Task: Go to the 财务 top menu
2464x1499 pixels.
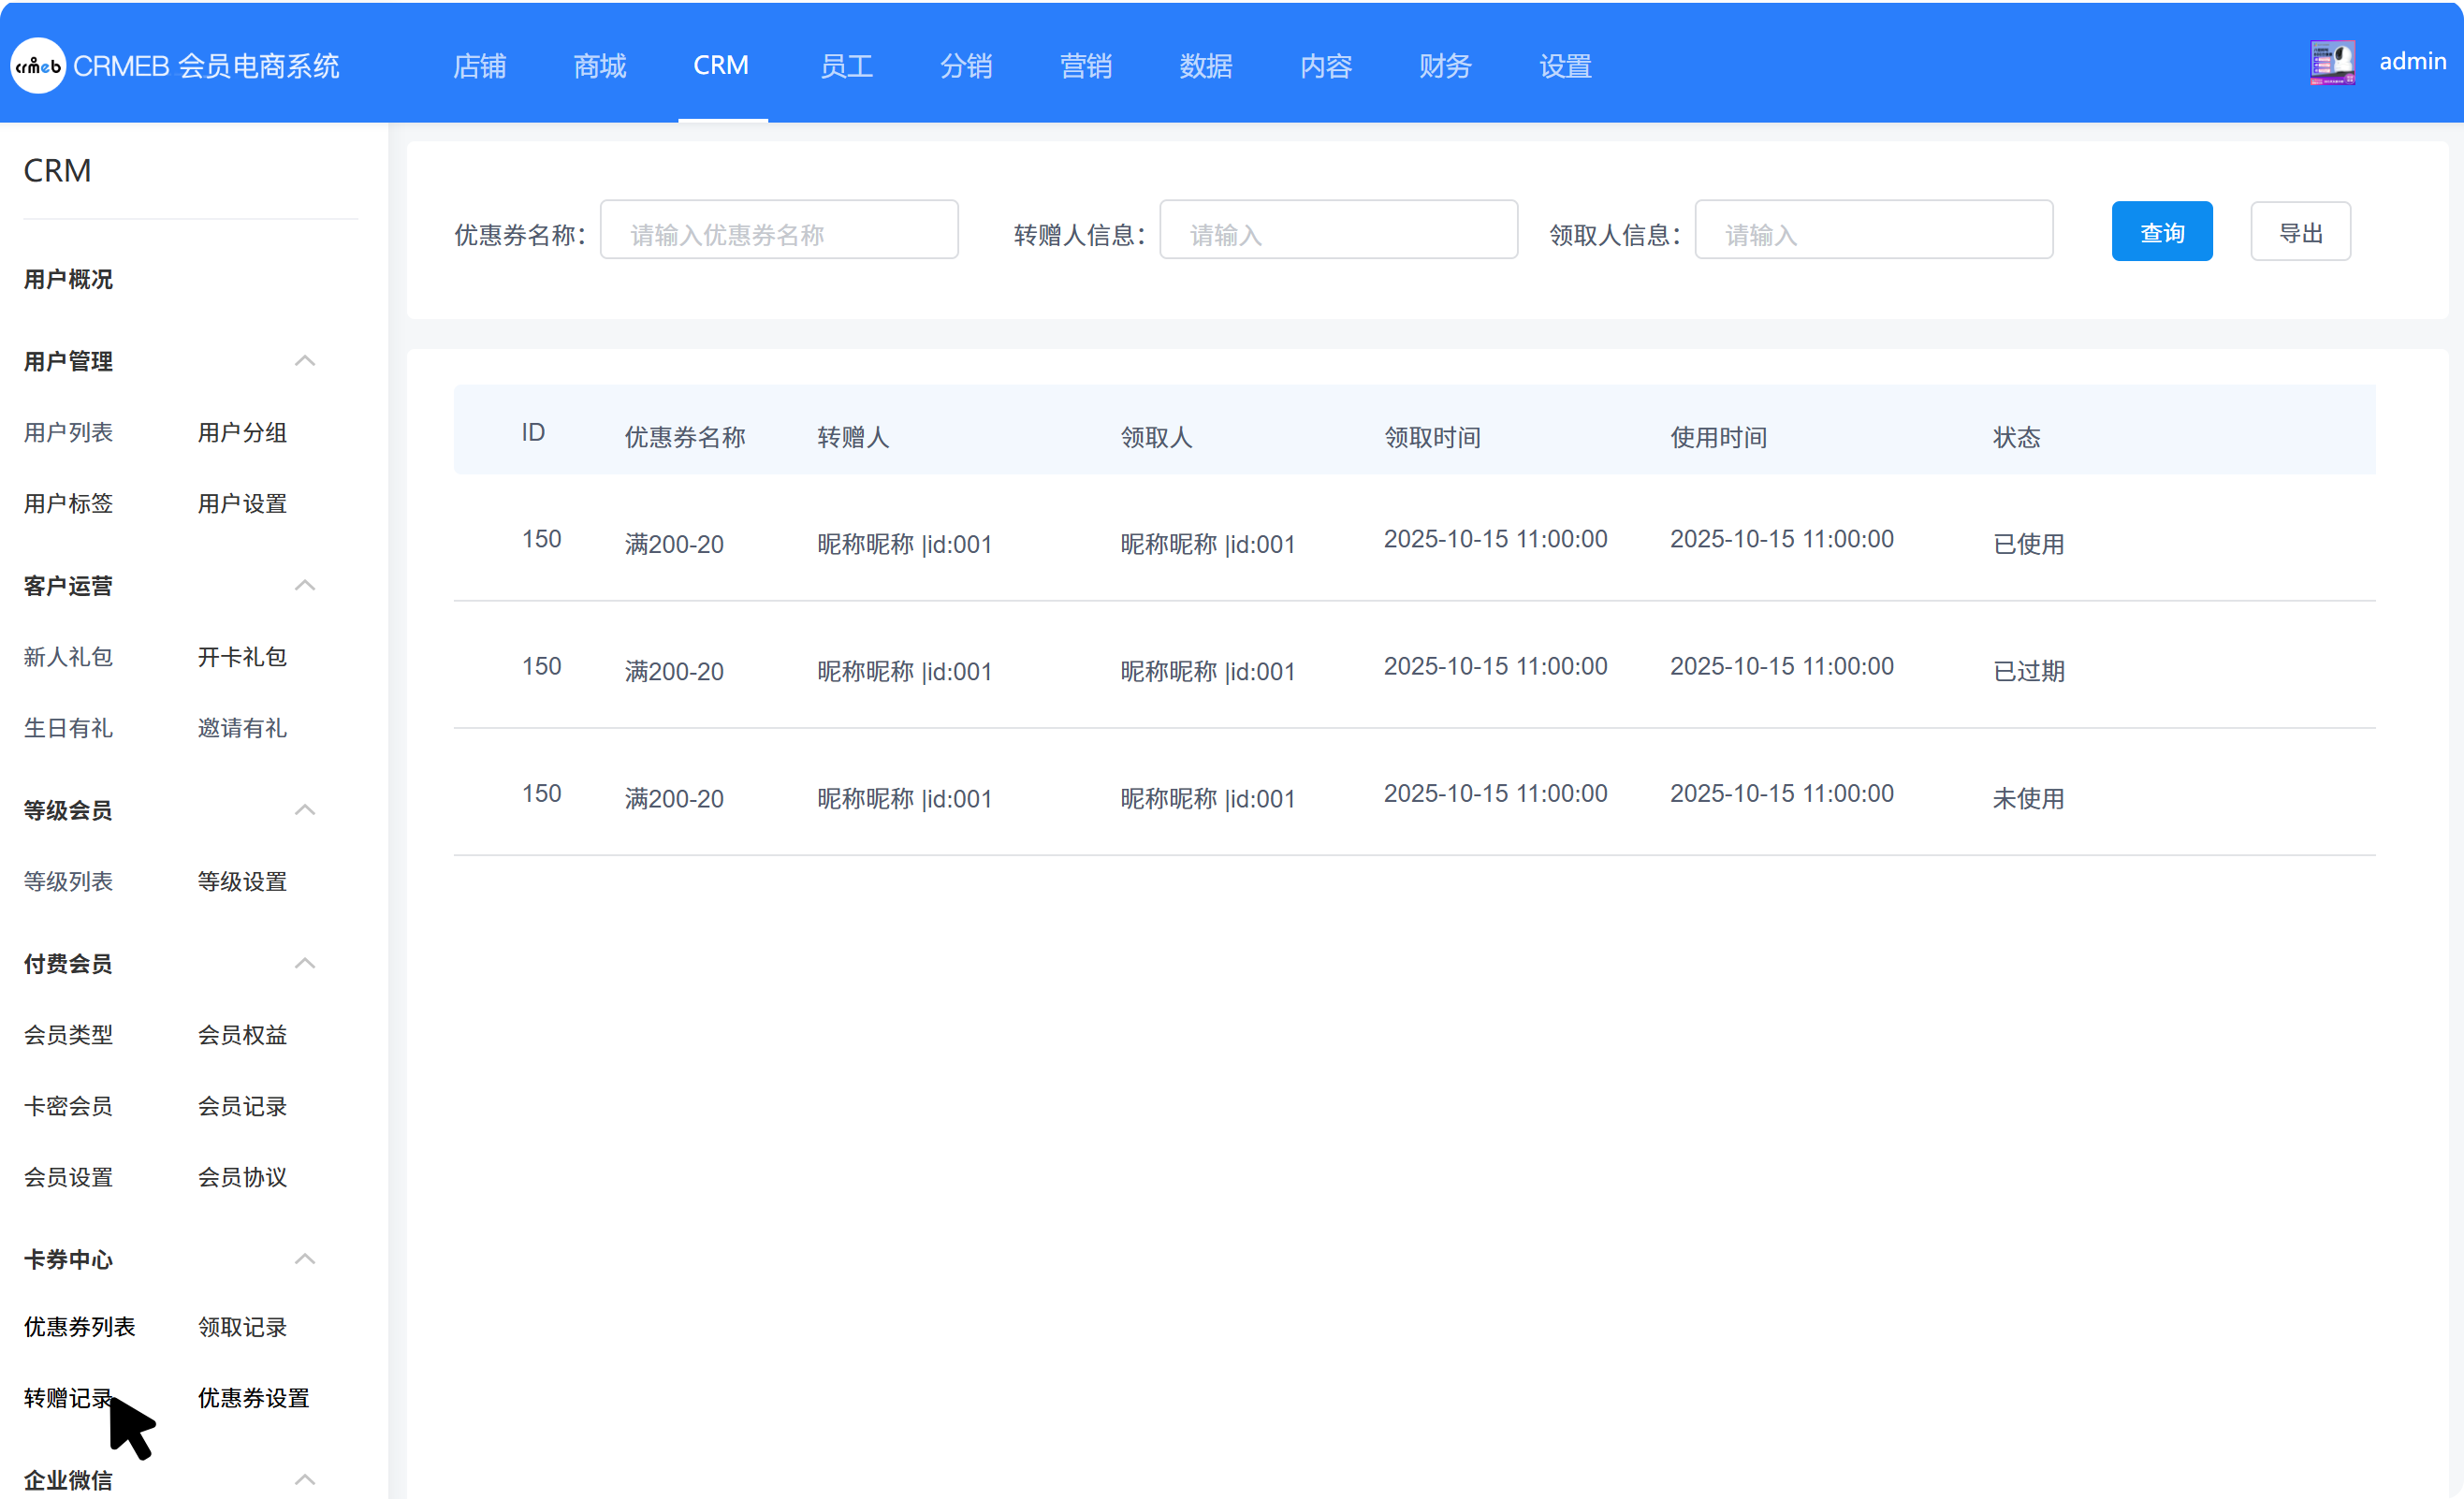Action: [1445, 66]
